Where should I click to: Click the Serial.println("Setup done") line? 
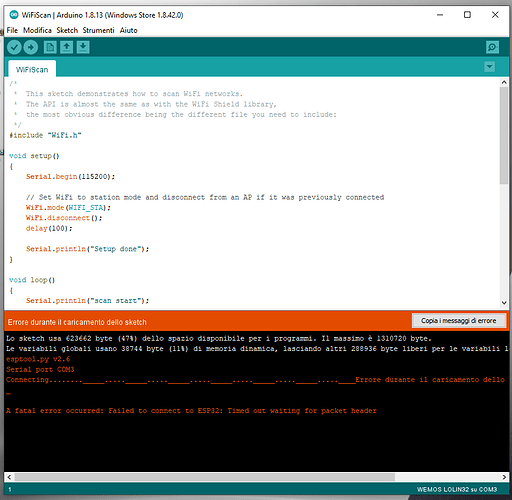[x=87, y=249]
